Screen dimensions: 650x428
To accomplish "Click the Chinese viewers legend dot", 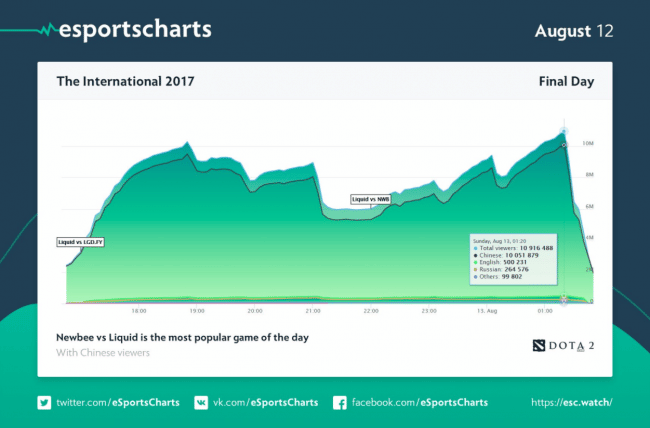I will click(474, 255).
